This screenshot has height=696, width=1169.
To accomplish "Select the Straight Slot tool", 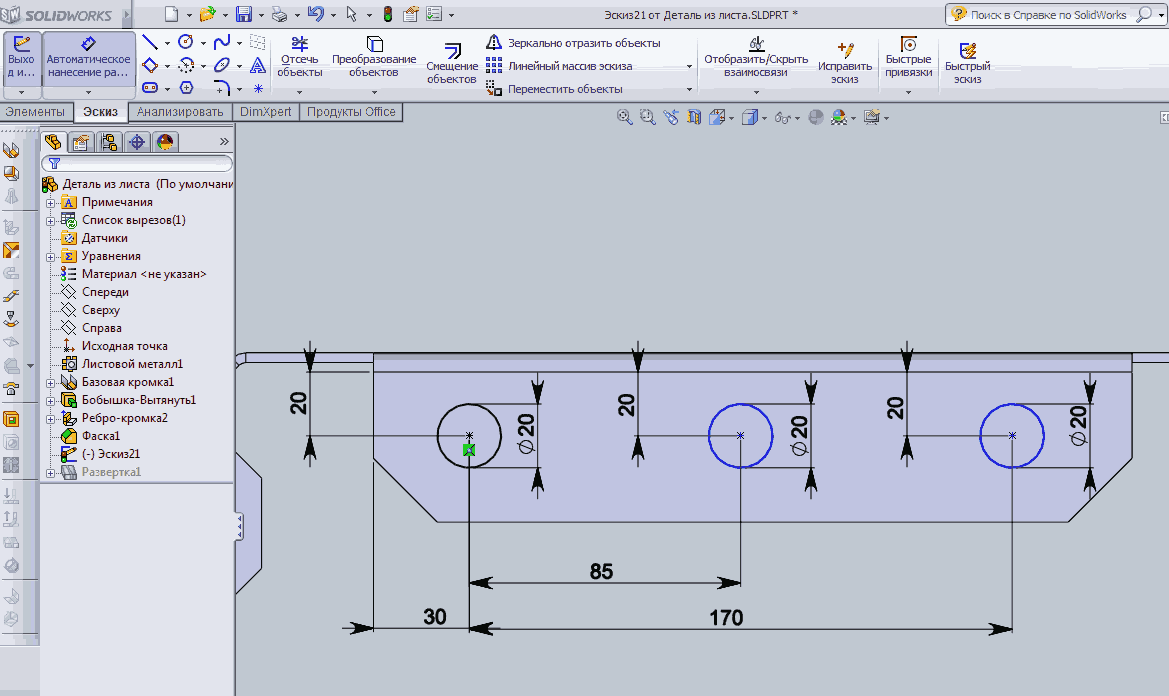I will pos(150,88).
